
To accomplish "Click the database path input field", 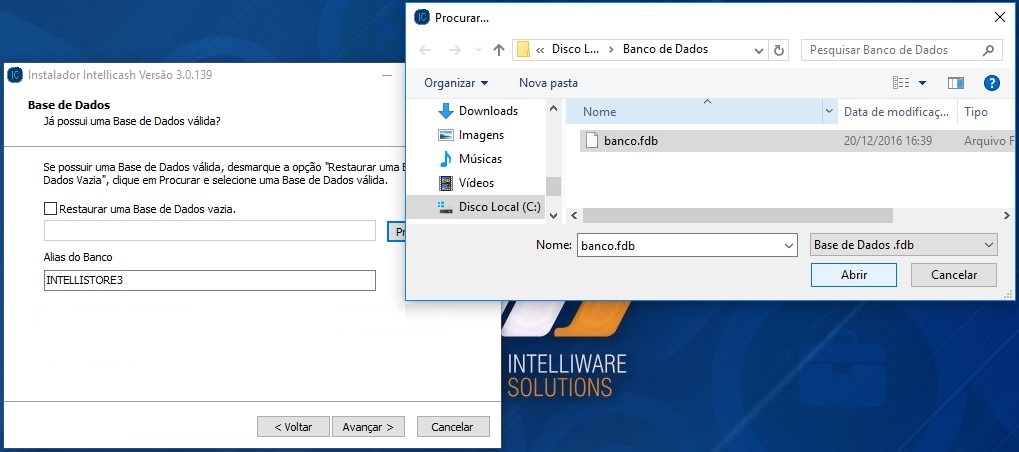I will pyautogui.click(x=210, y=231).
